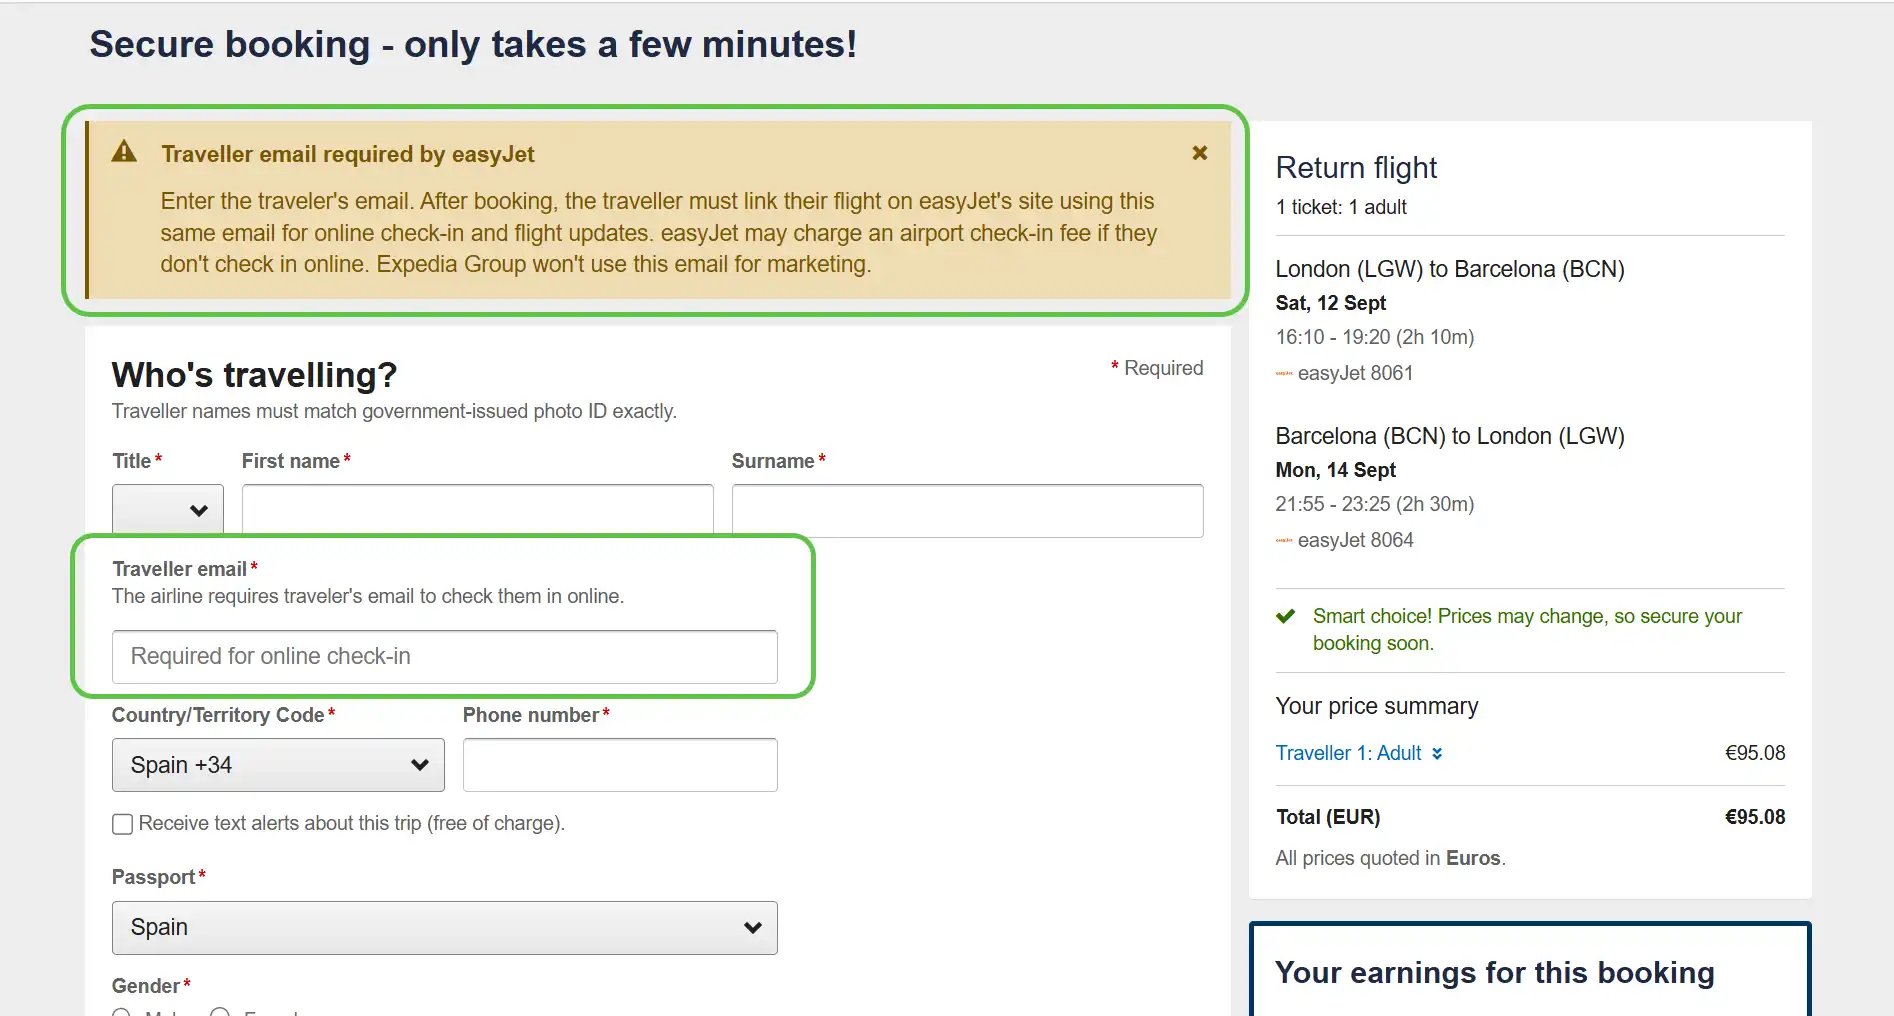The width and height of the screenshot is (1894, 1016).
Task: Dismiss the easyJet email warning banner
Action: [x=1200, y=153]
